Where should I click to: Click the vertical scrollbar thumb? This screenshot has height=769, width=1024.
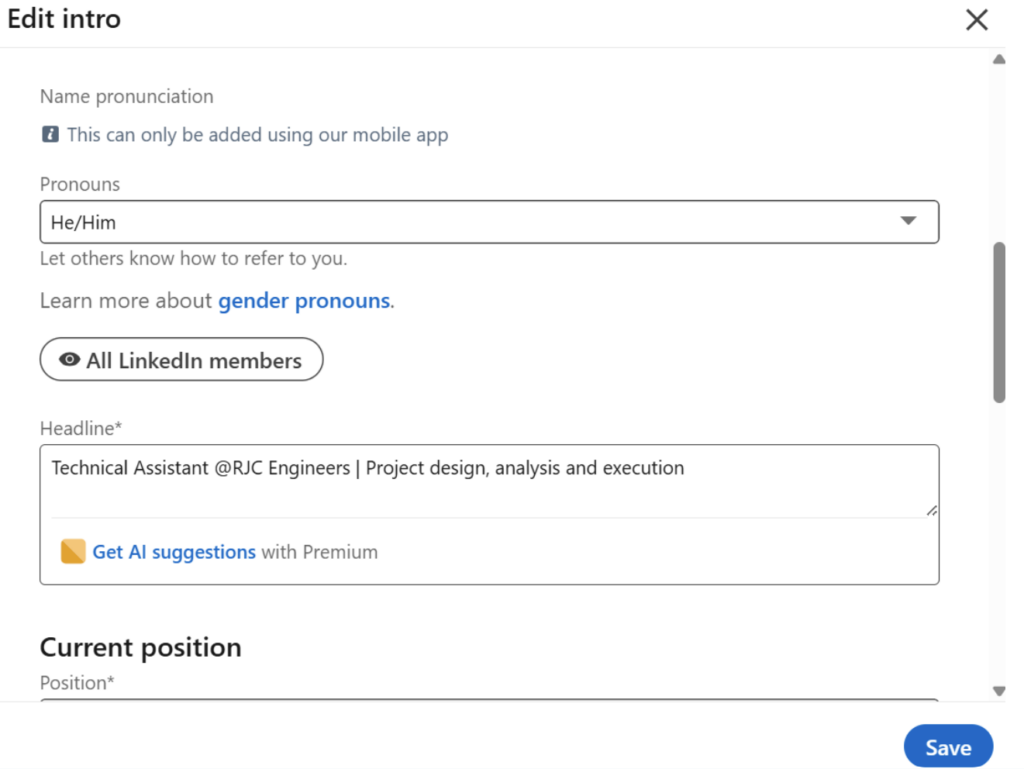(x=998, y=320)
